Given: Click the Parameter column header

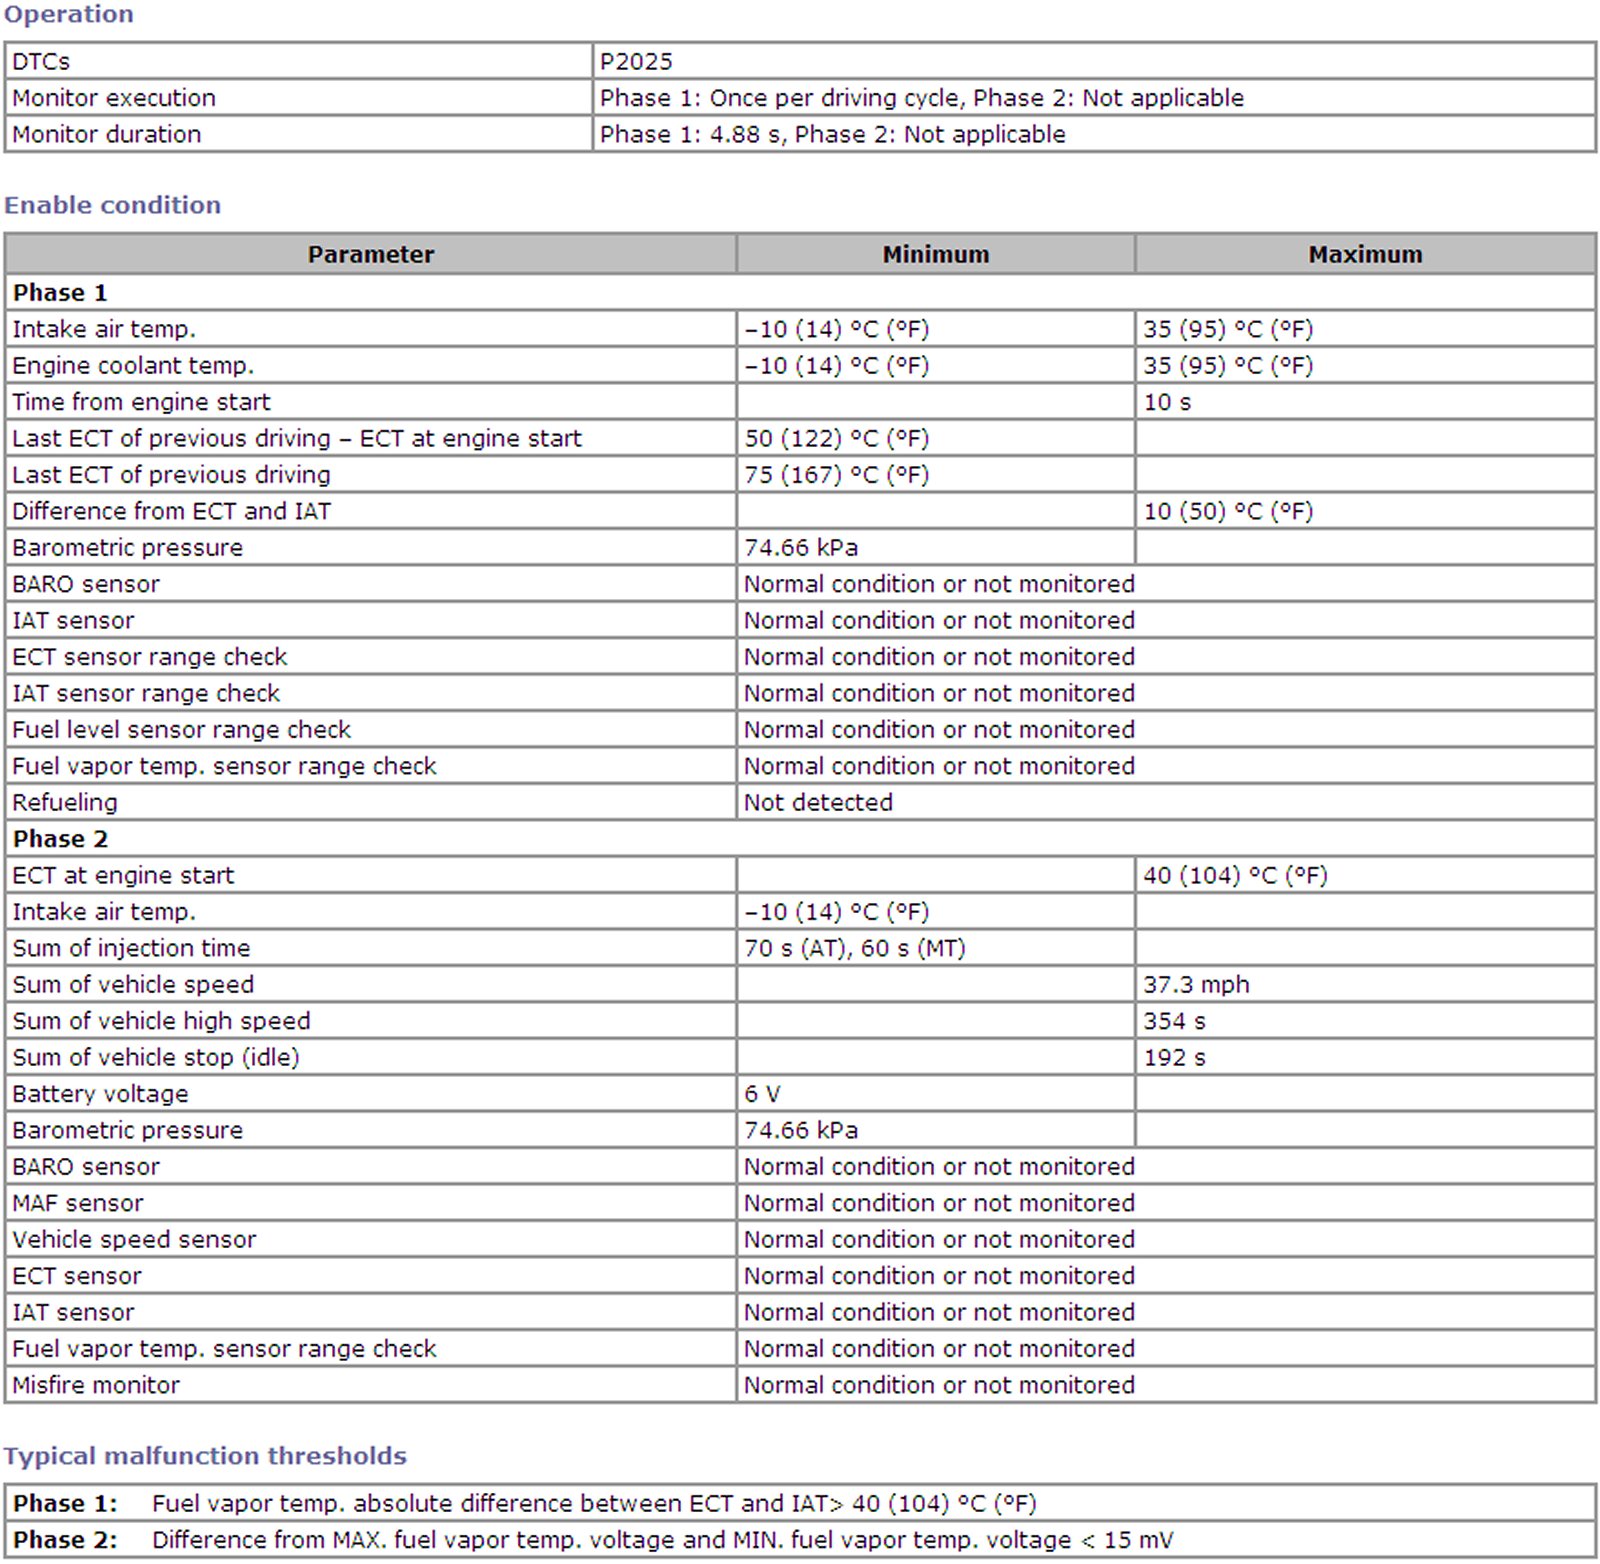Looking at the screenshot, I should tap(370, 255).
